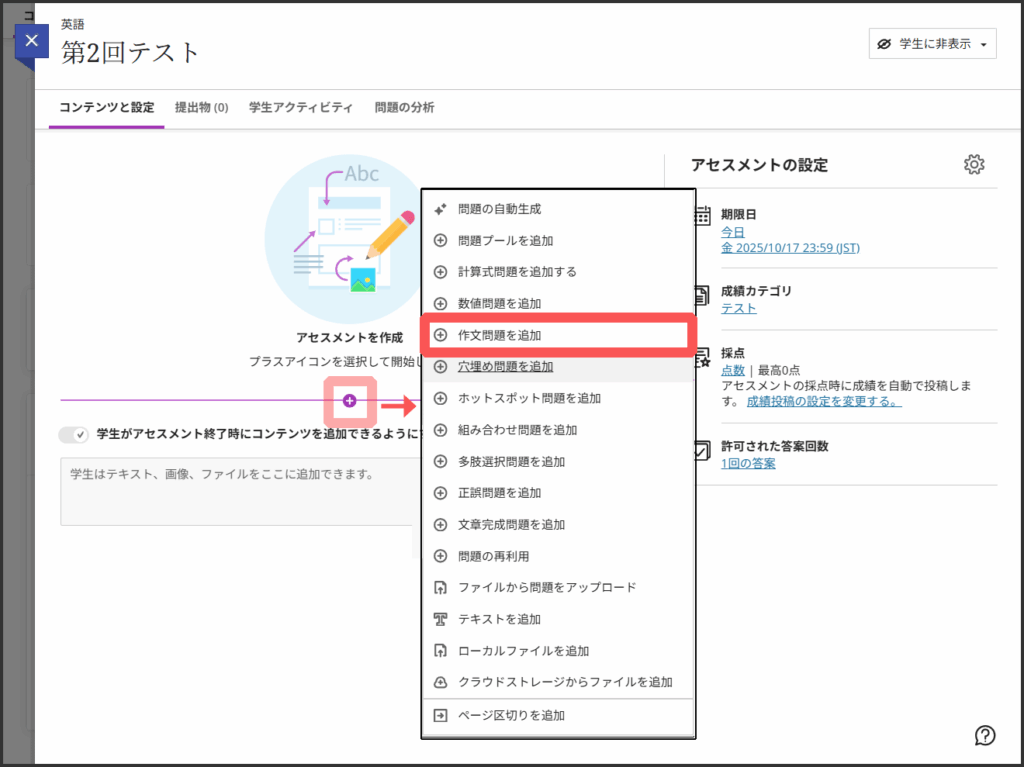The image size is (1024, 767).
Task: Click the purple plus add-content icon
Action: (x=349, y=401)
